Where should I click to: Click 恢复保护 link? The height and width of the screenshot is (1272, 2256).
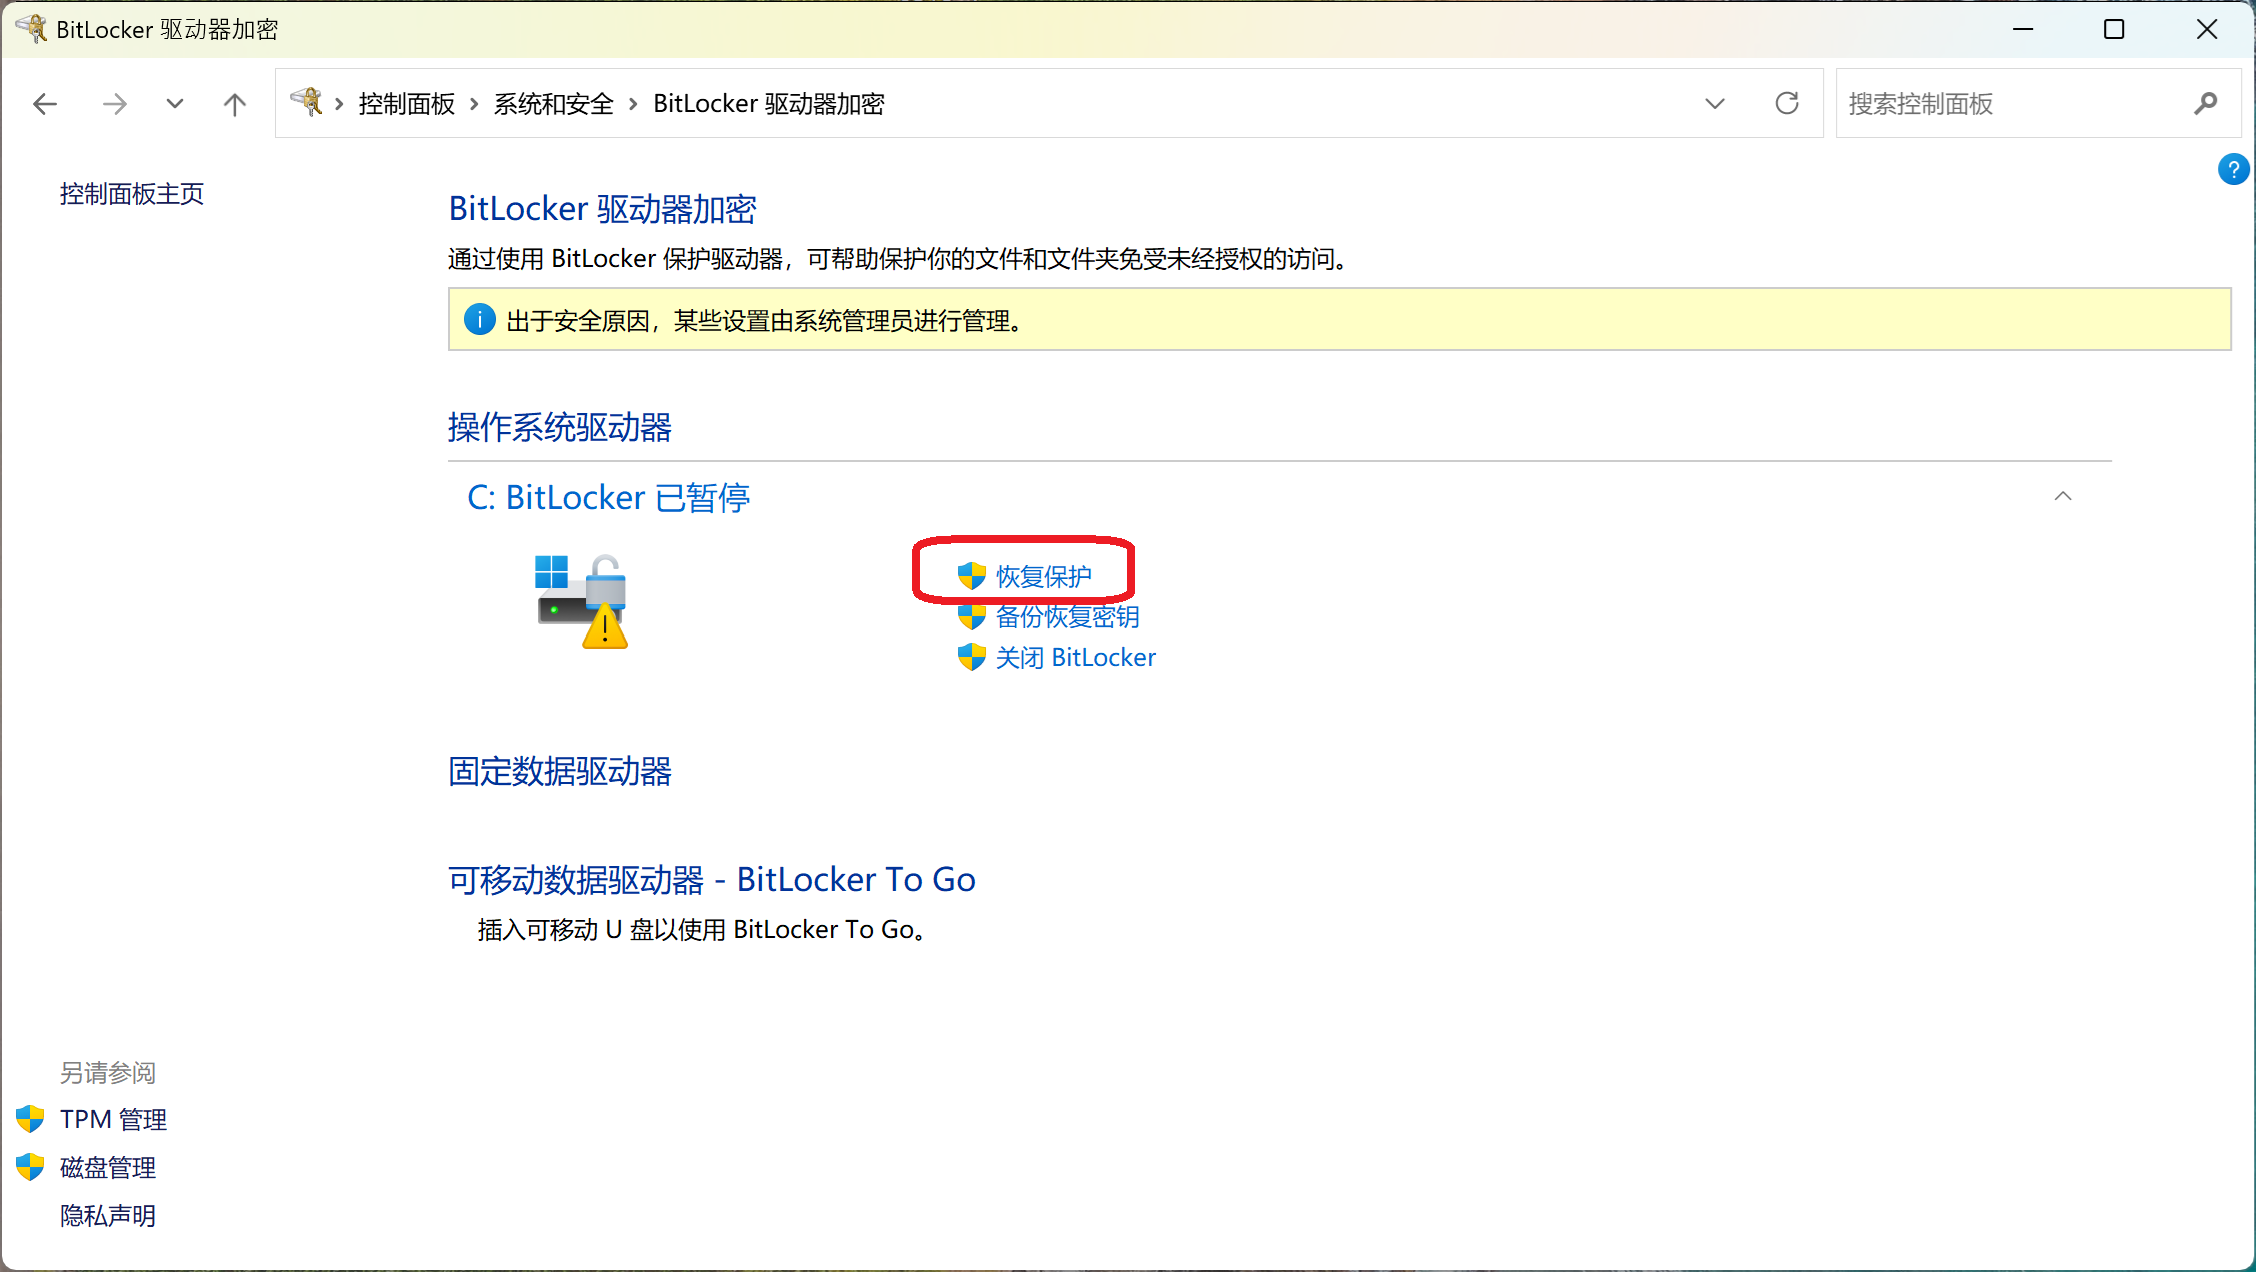pos(1043,577)
